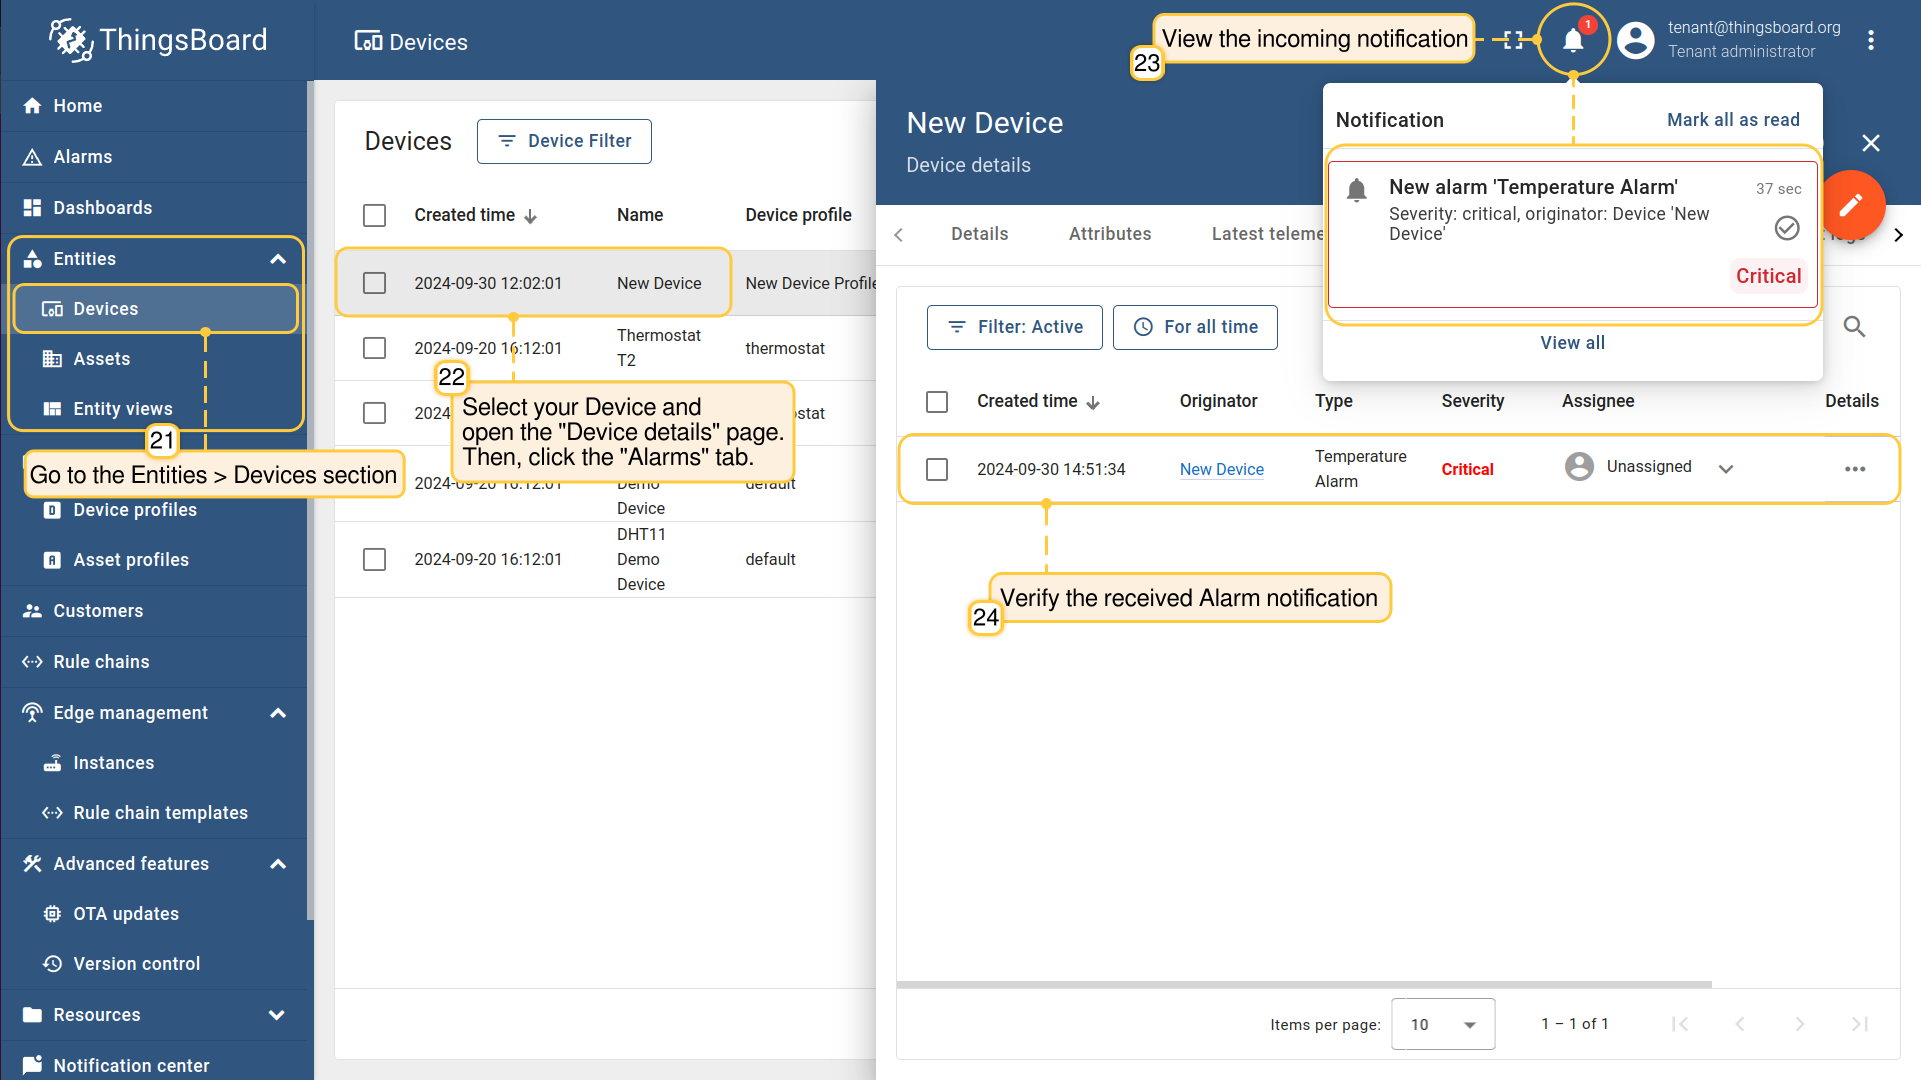The image size is (1921, 1080).
Task: Toggle select-all checkbox in Devices table
Action: (375, 215)
